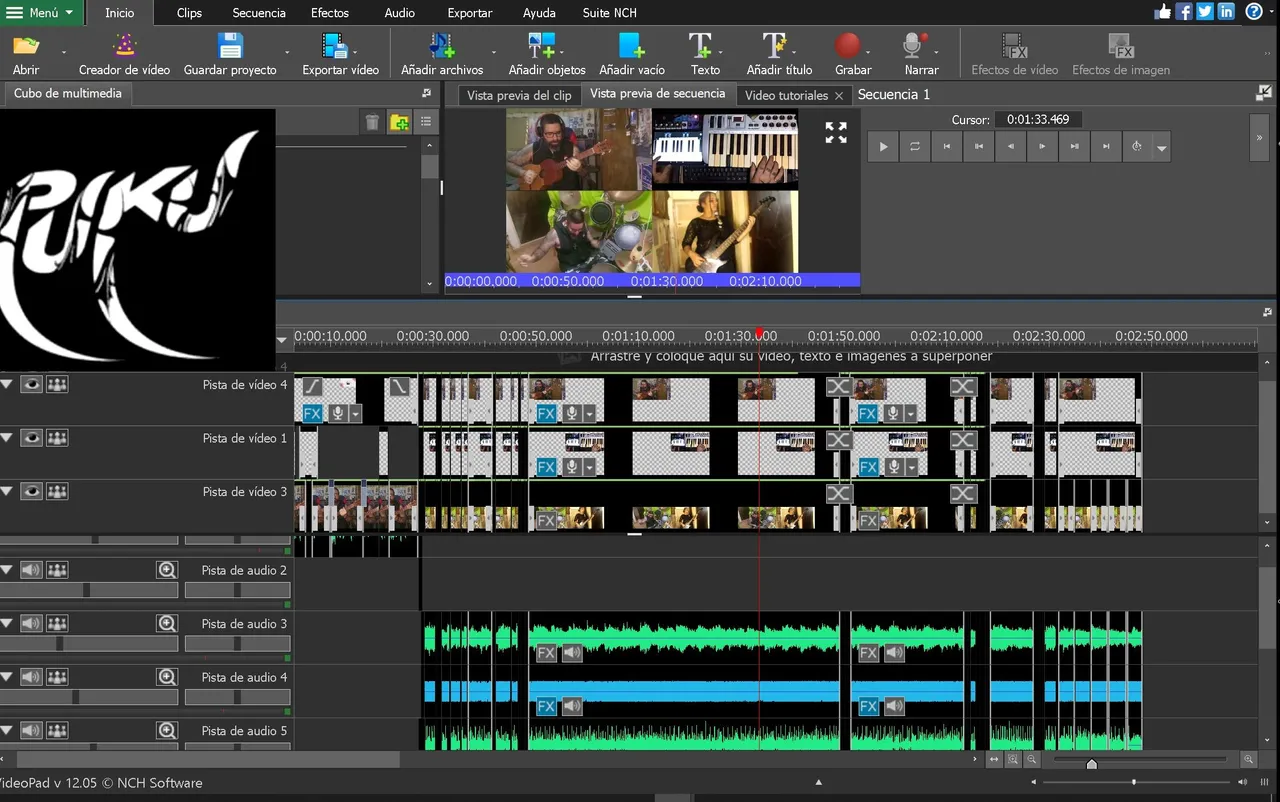Collapse Pista de vídeo 4 track

click(7, 384)
